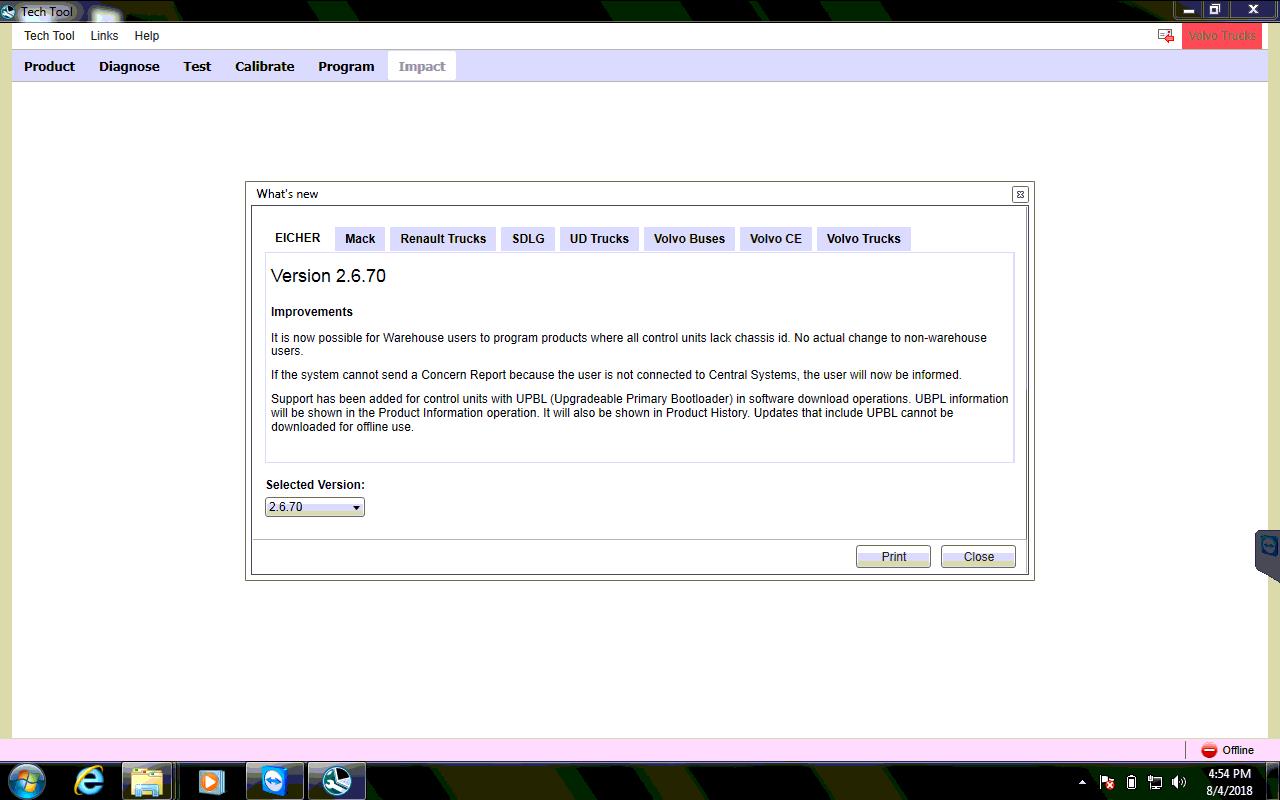This screenshot has height=800, width=1280.
Task: Click the What's new dialog title
Action: tap(287, 194)
